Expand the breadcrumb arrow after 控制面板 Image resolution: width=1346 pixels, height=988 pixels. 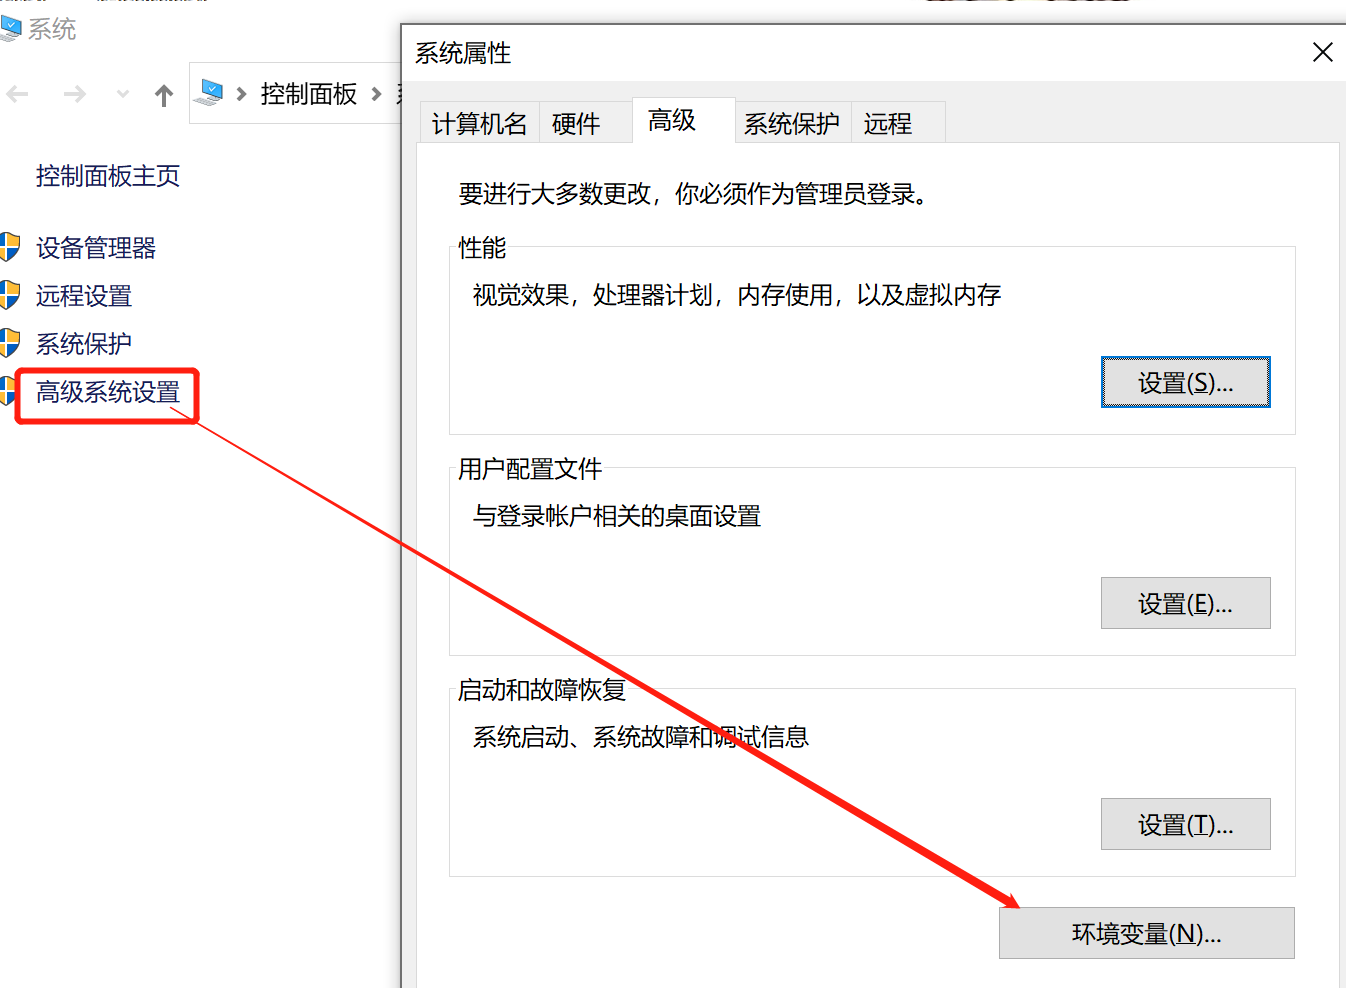[x=378, y=93]
